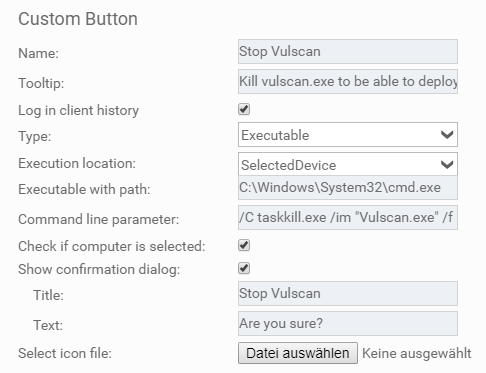The image size is (486, 373).
Task: Click the Show confirmation dialog label
Action: pyautogui.click(x=99, y=269)
